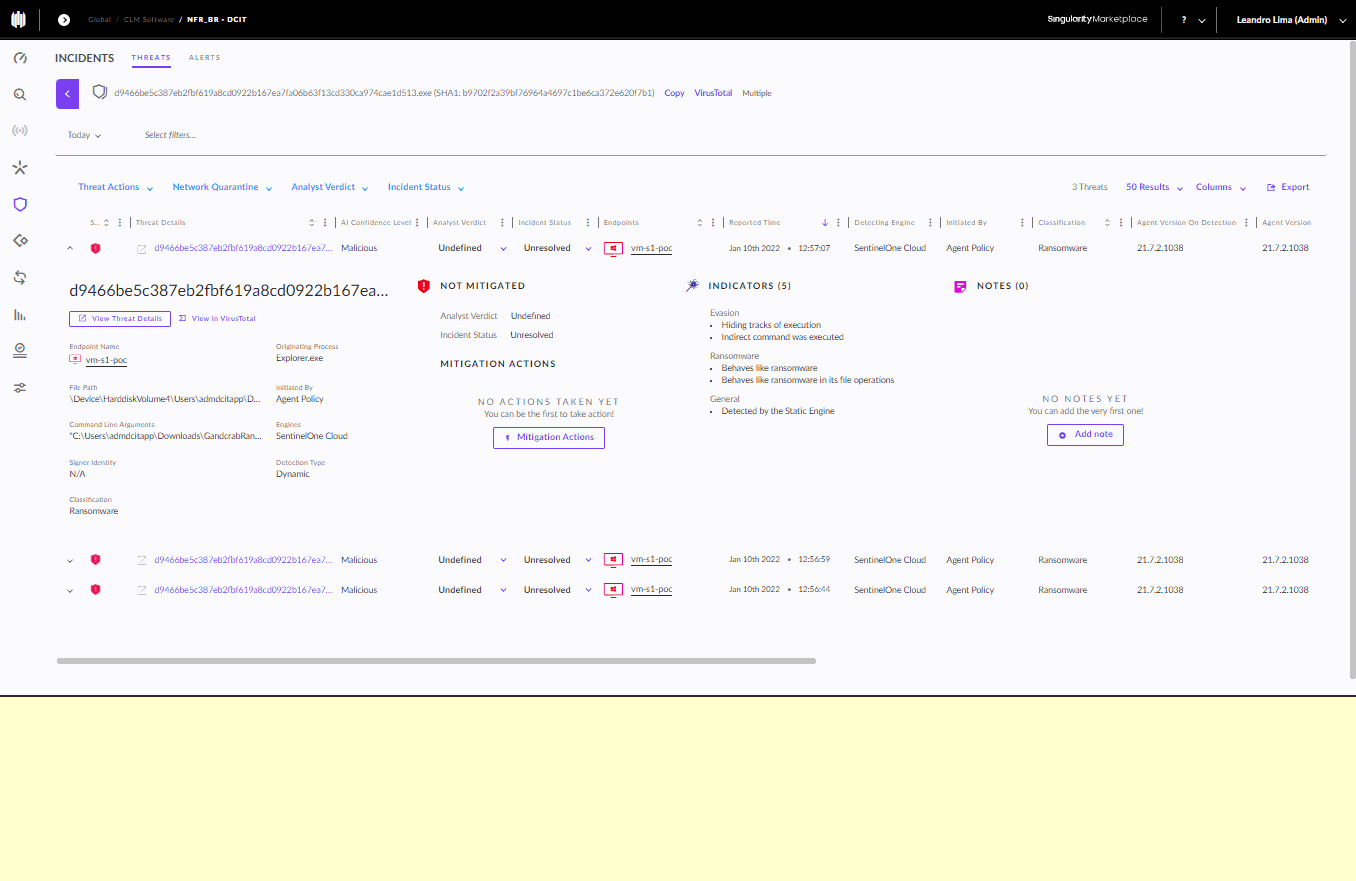Click the Windows endpoint icon in the 12:56:44 row

(613, 590)
